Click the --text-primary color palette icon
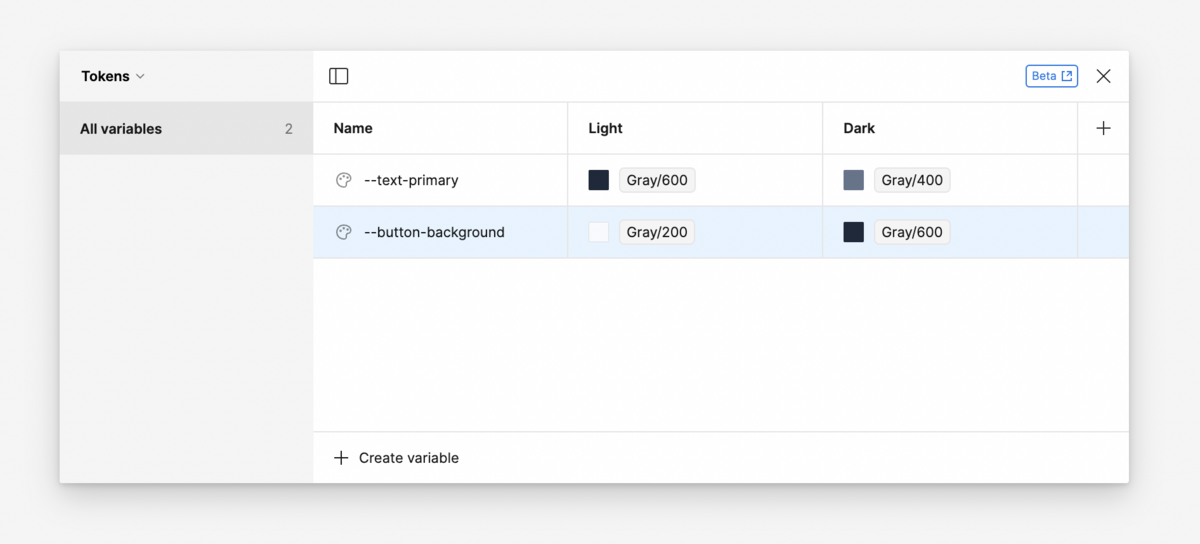Viewport: 1200px width, 544px height. (343, 180)
